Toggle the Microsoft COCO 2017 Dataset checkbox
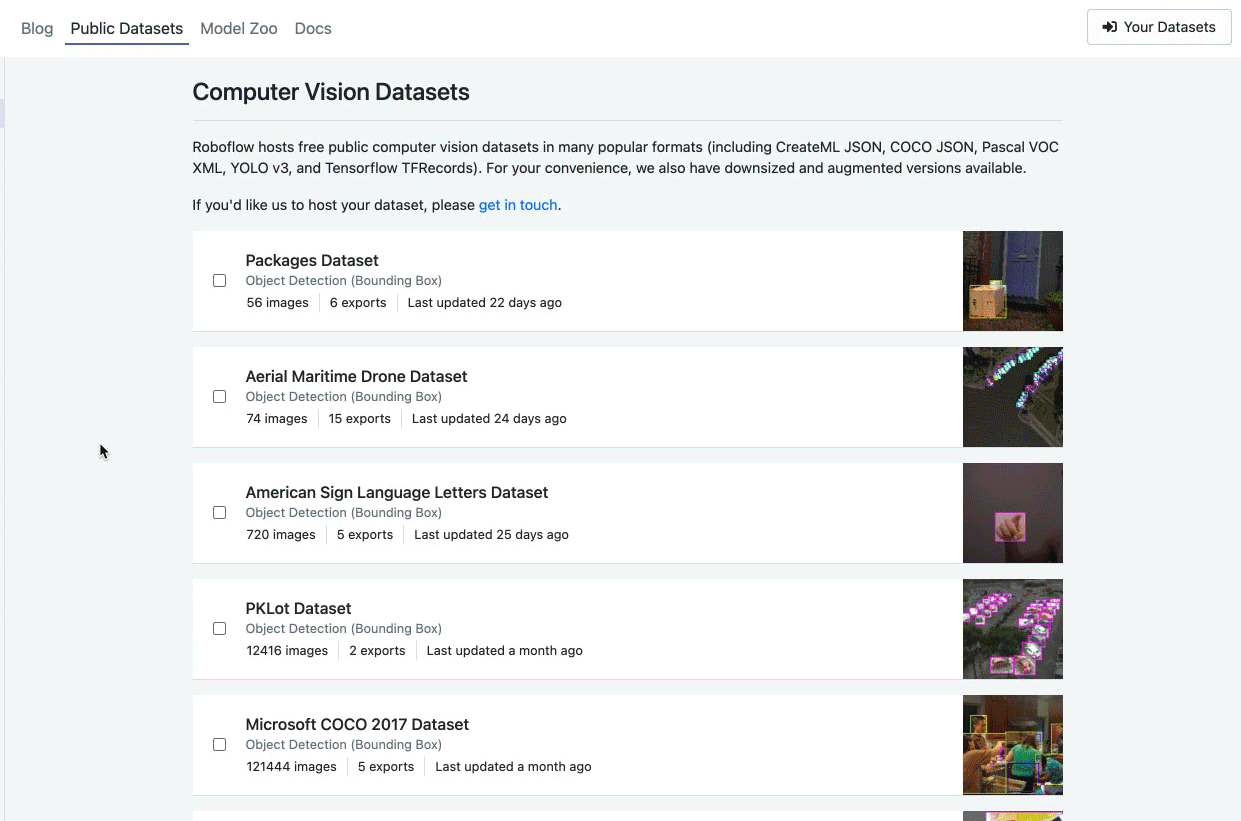Image resolution: width=1241 pixels, height=821 pixels. (x=219, y=745)
